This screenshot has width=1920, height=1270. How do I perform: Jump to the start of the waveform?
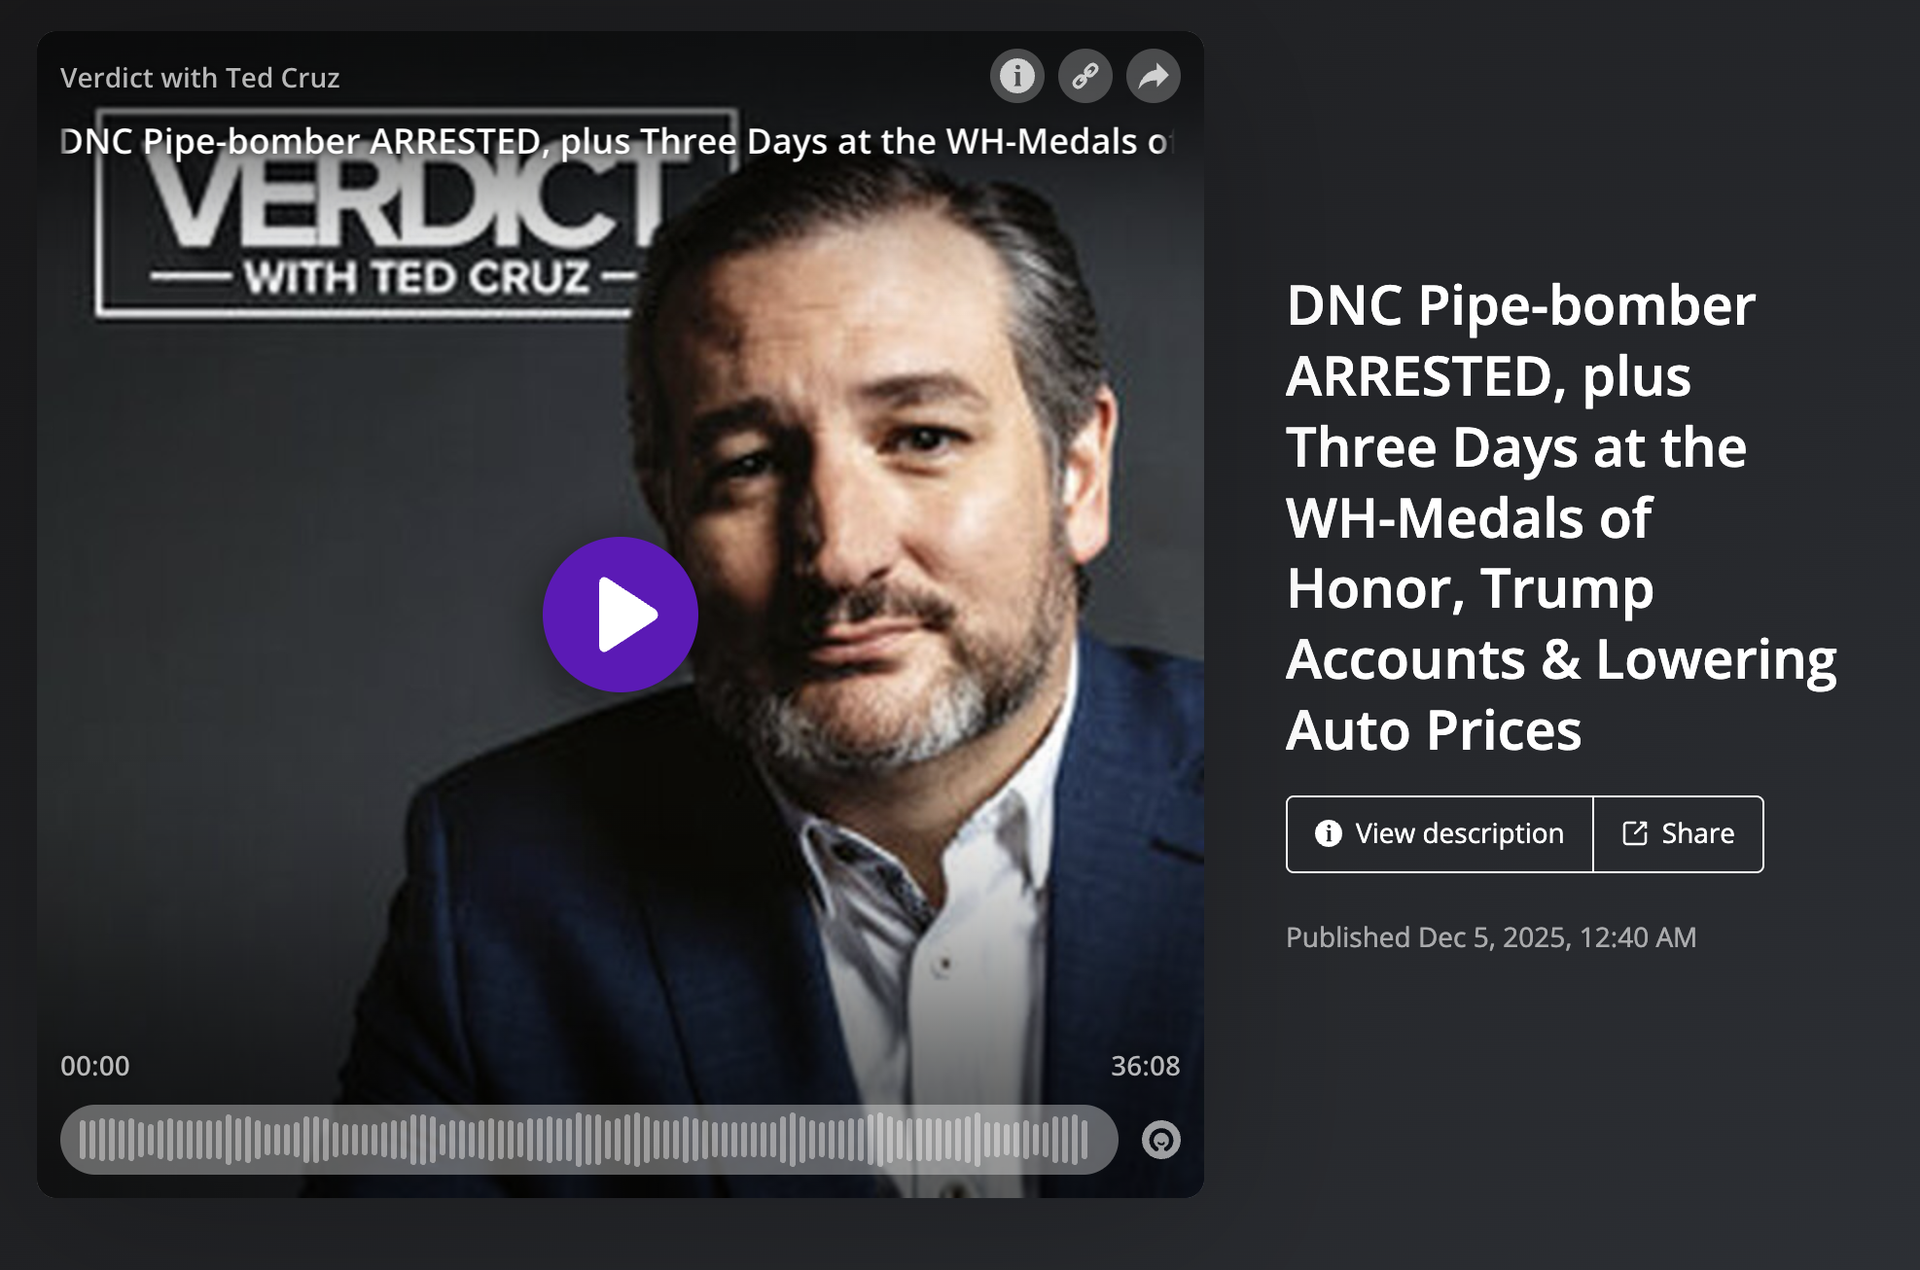pos(83,1140)
